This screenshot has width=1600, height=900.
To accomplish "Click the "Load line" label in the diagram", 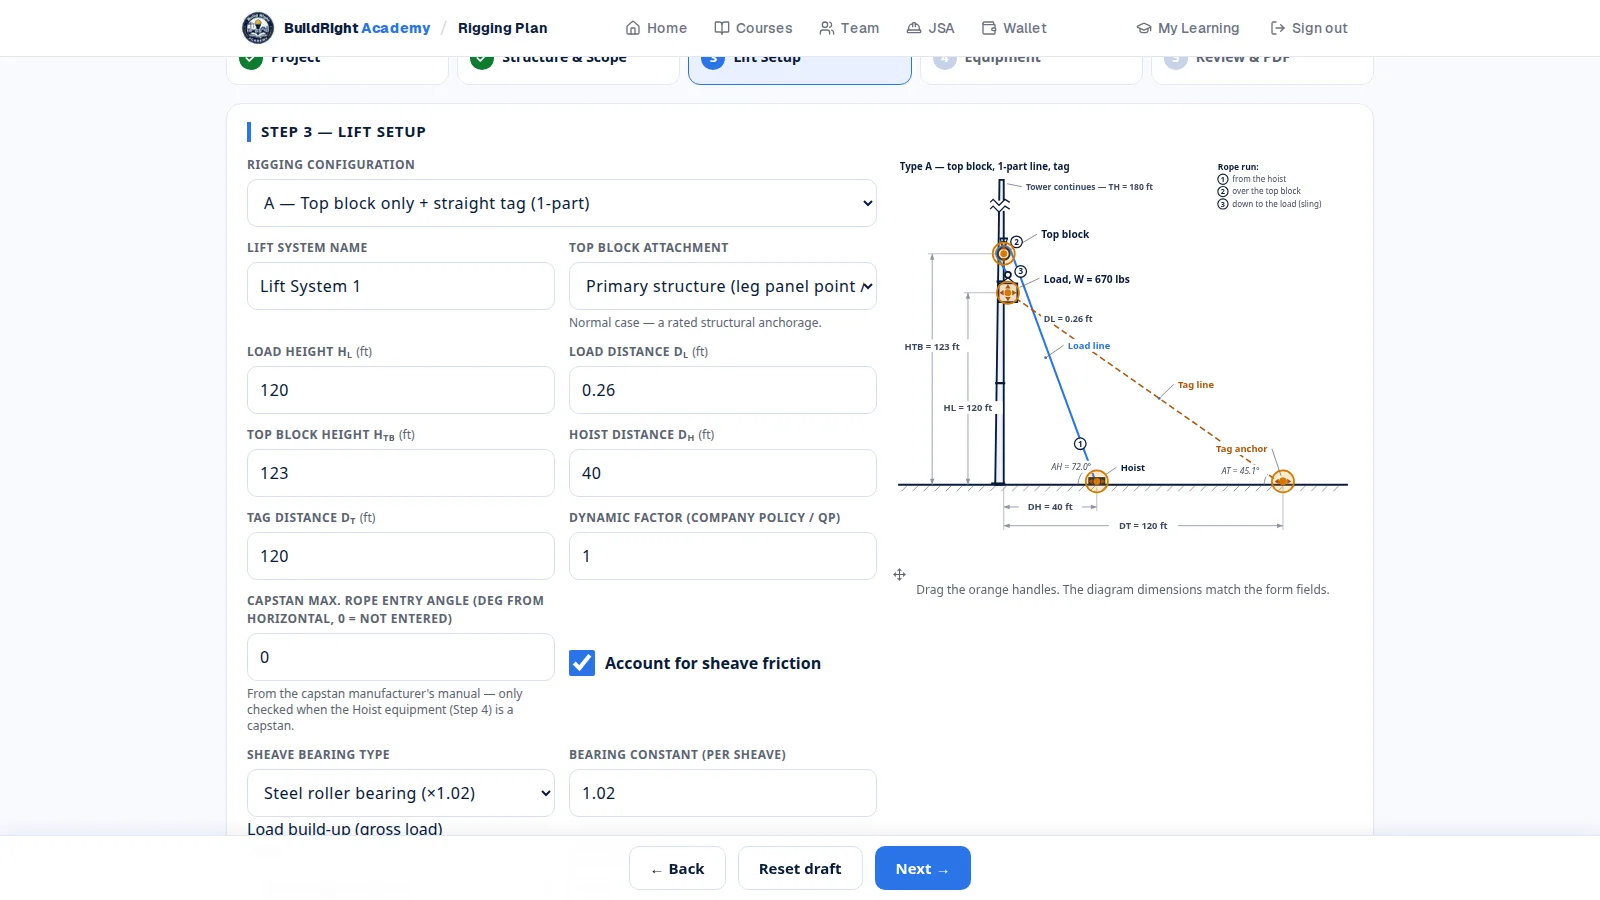I will click(1089, 346).
